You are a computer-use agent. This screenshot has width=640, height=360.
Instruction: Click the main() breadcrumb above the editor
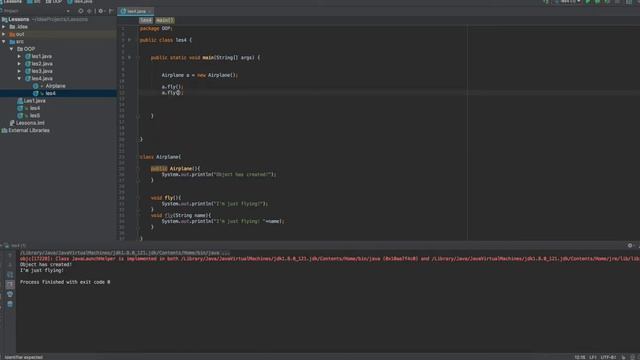(x=164, y=20)
